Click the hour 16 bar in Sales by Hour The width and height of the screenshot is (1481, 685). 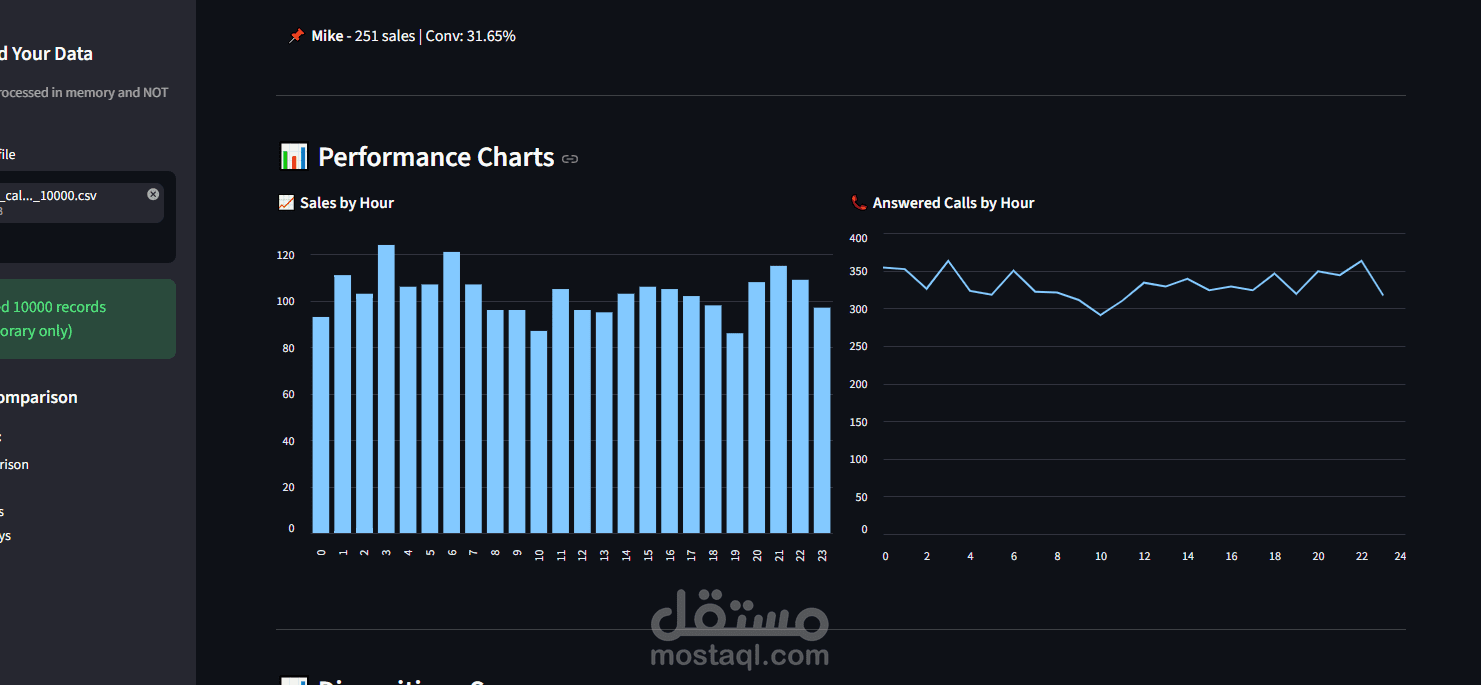point(669,411)
